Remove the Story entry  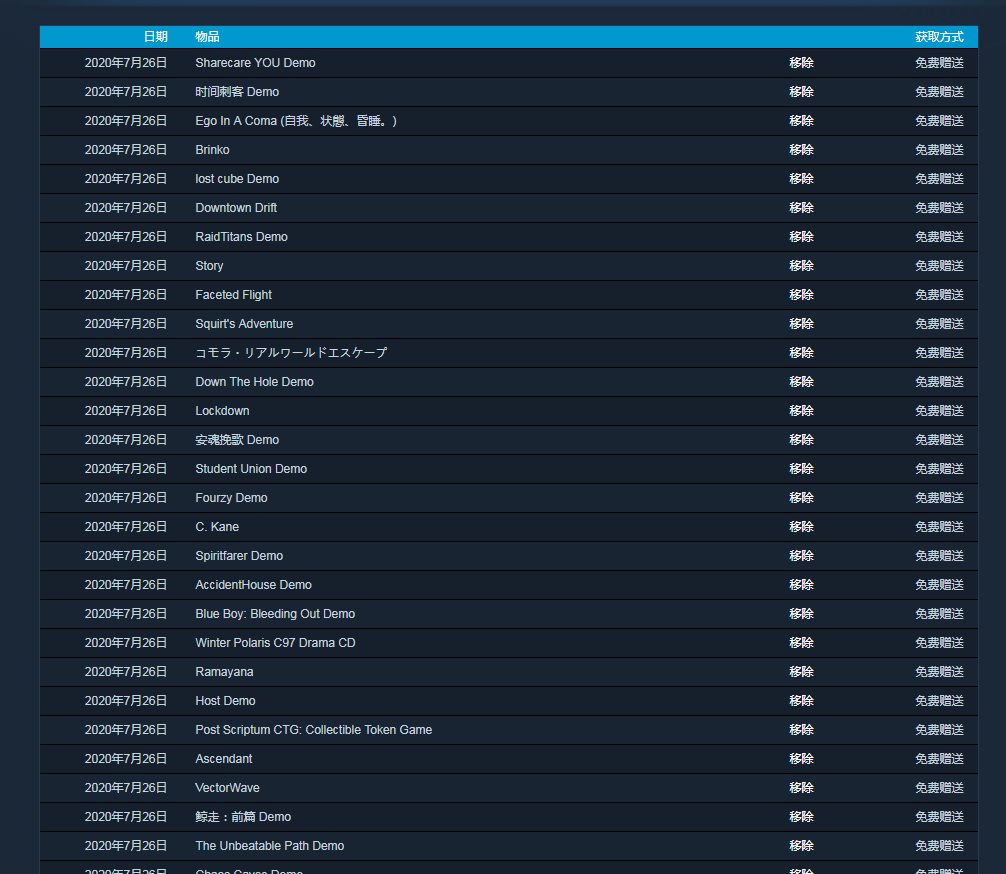point(801,266)
